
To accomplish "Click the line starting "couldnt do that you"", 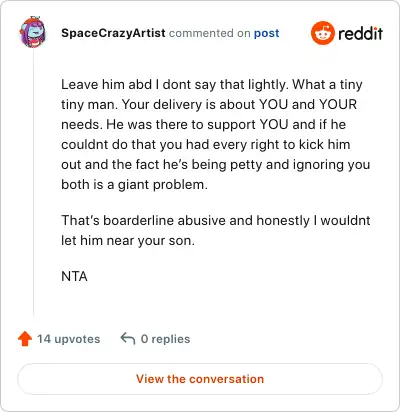I will 206,144.
